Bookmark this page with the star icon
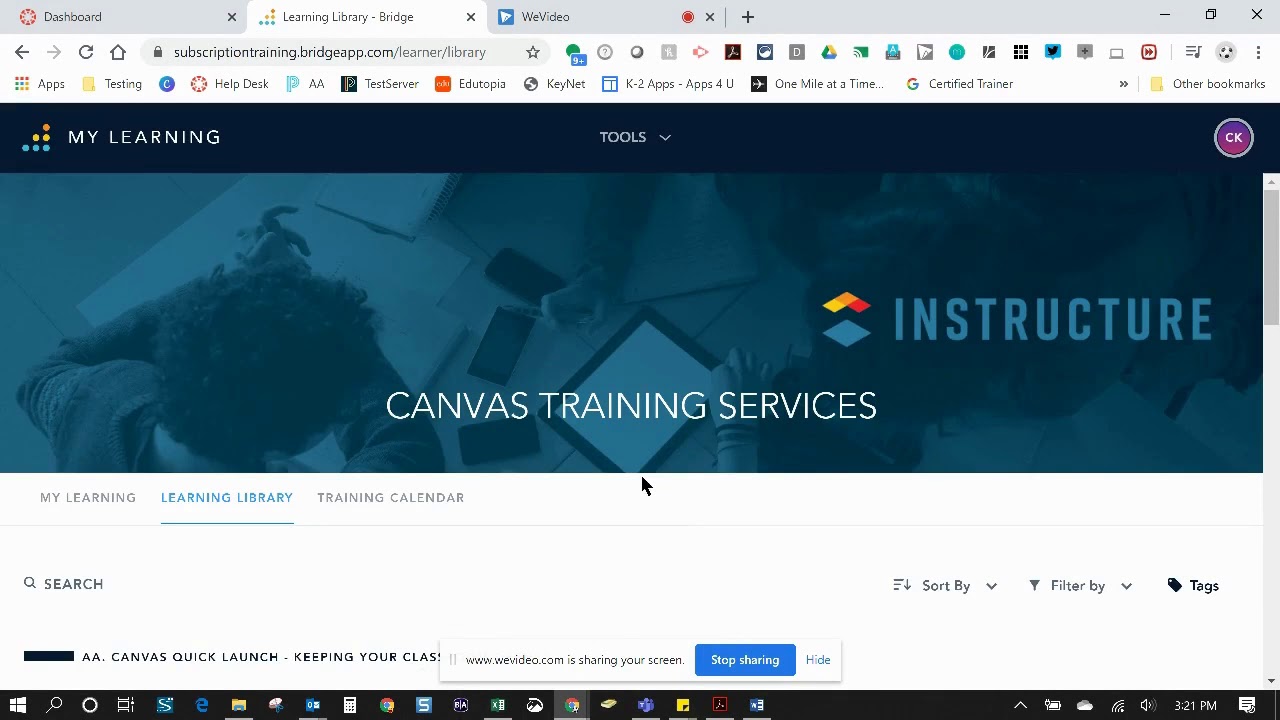Viewport: 1280px width, 720px height. coord(533,52)
